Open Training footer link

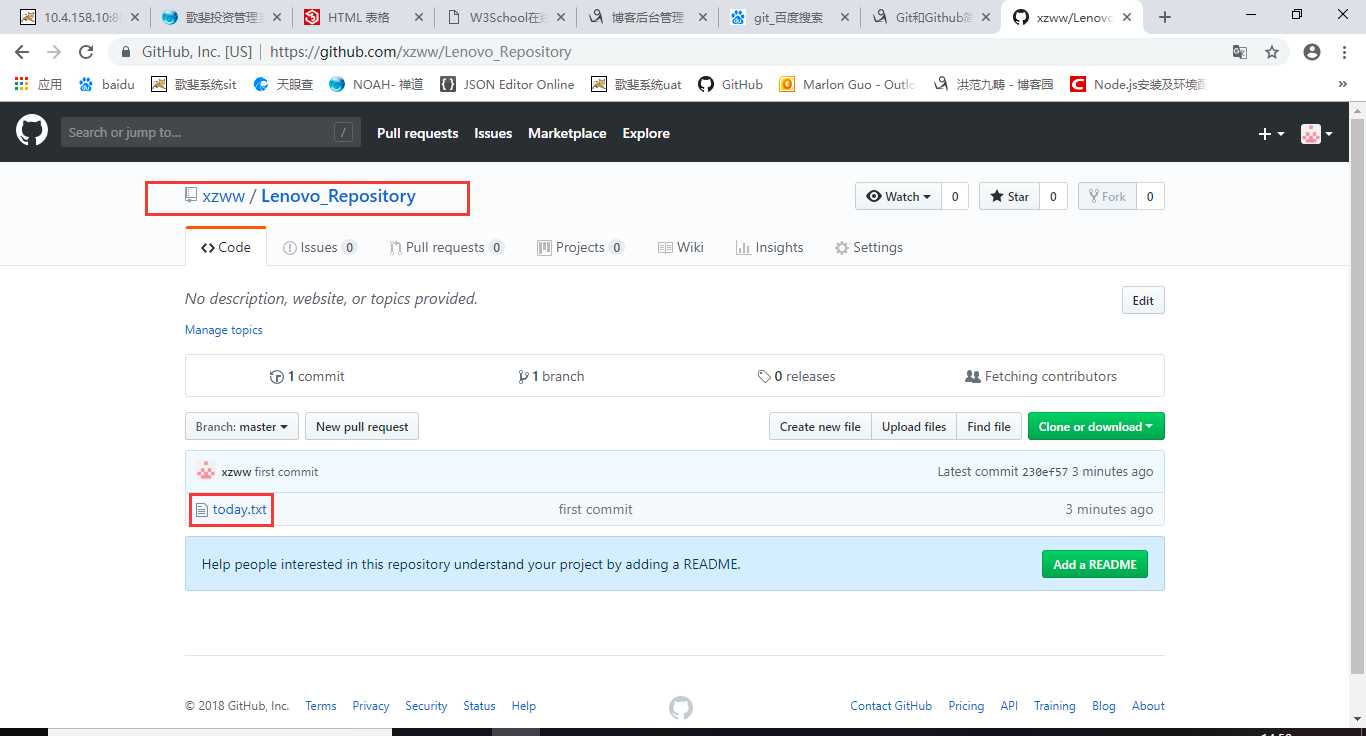coord(1055,706)
